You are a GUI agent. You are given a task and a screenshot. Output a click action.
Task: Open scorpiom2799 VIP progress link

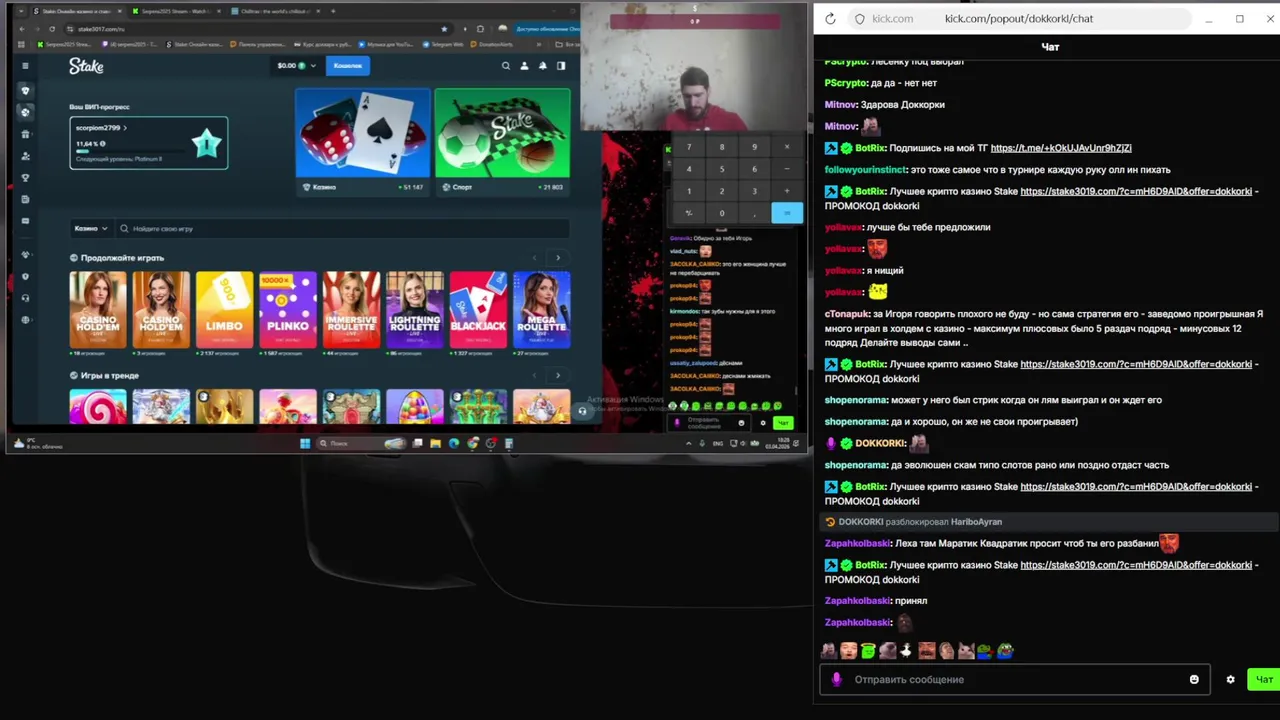(x=101, y=128)
